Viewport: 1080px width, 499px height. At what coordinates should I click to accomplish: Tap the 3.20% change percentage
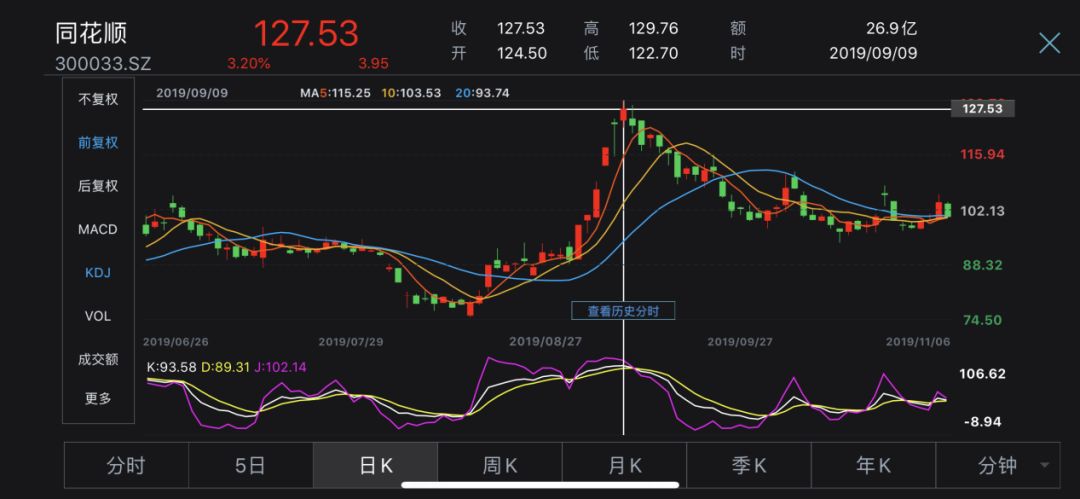click(249, 64)
